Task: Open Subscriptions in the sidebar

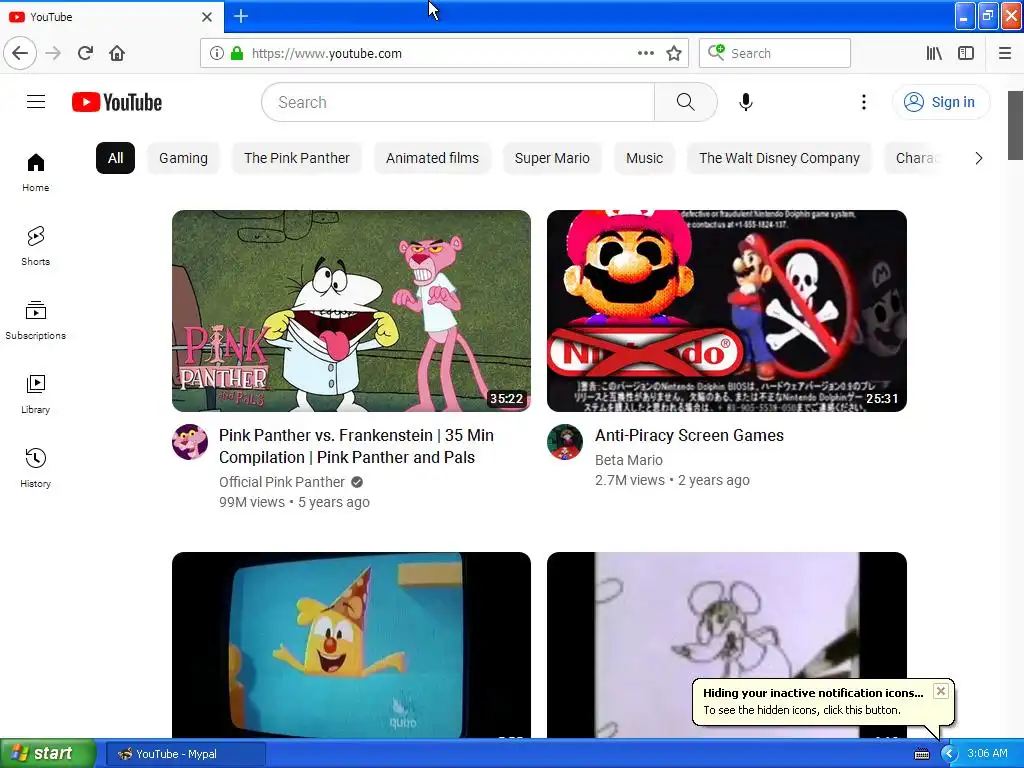Action: 36,320
